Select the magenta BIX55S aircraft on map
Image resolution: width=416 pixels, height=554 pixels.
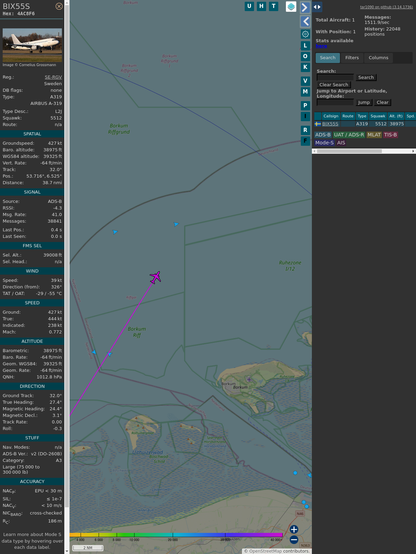pos(155,277)
